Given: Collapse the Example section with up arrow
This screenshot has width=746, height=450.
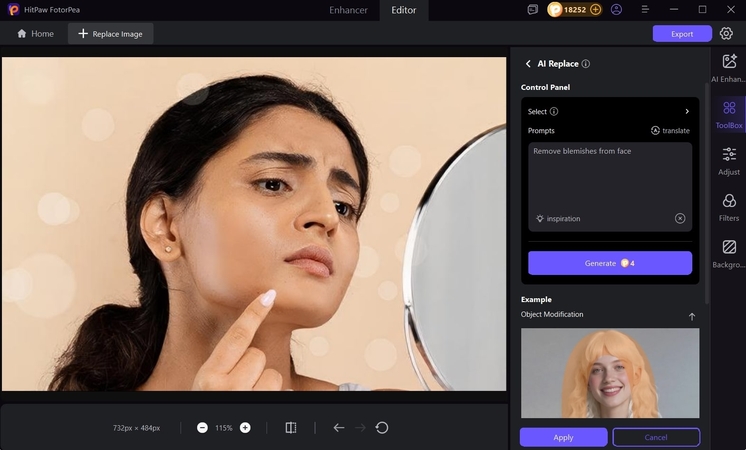Looking at the screenshot, I should point(691,317).
